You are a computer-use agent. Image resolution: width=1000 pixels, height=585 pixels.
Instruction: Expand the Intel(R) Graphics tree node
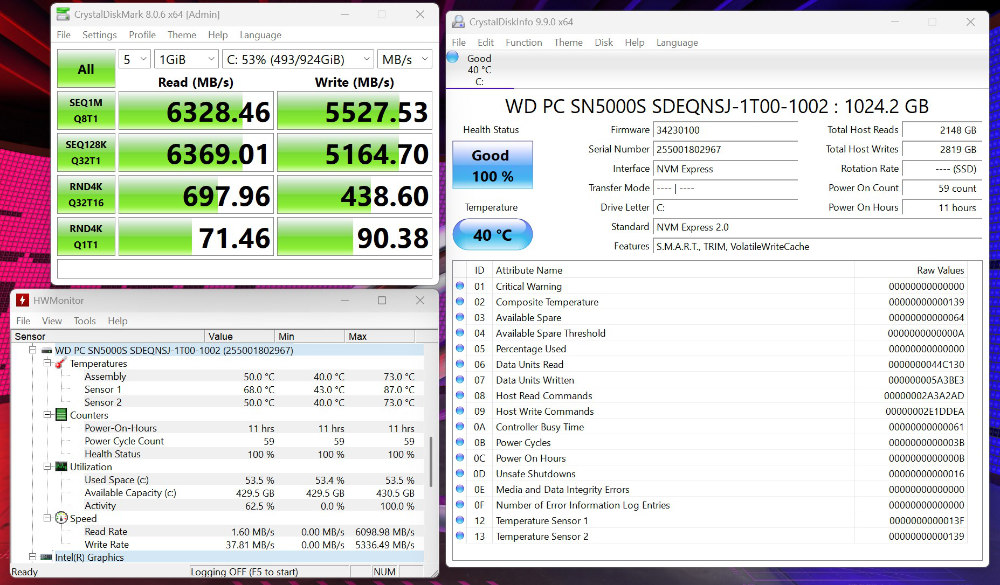coord(33,557)
